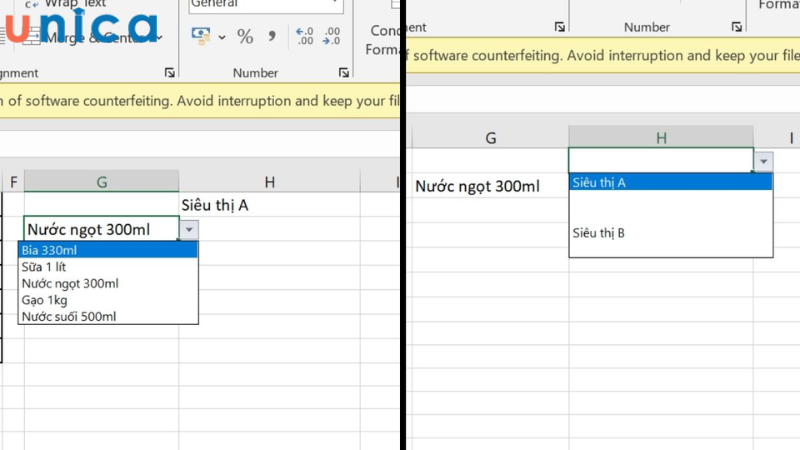Apply Comma Style number formatting

(272, 37)
